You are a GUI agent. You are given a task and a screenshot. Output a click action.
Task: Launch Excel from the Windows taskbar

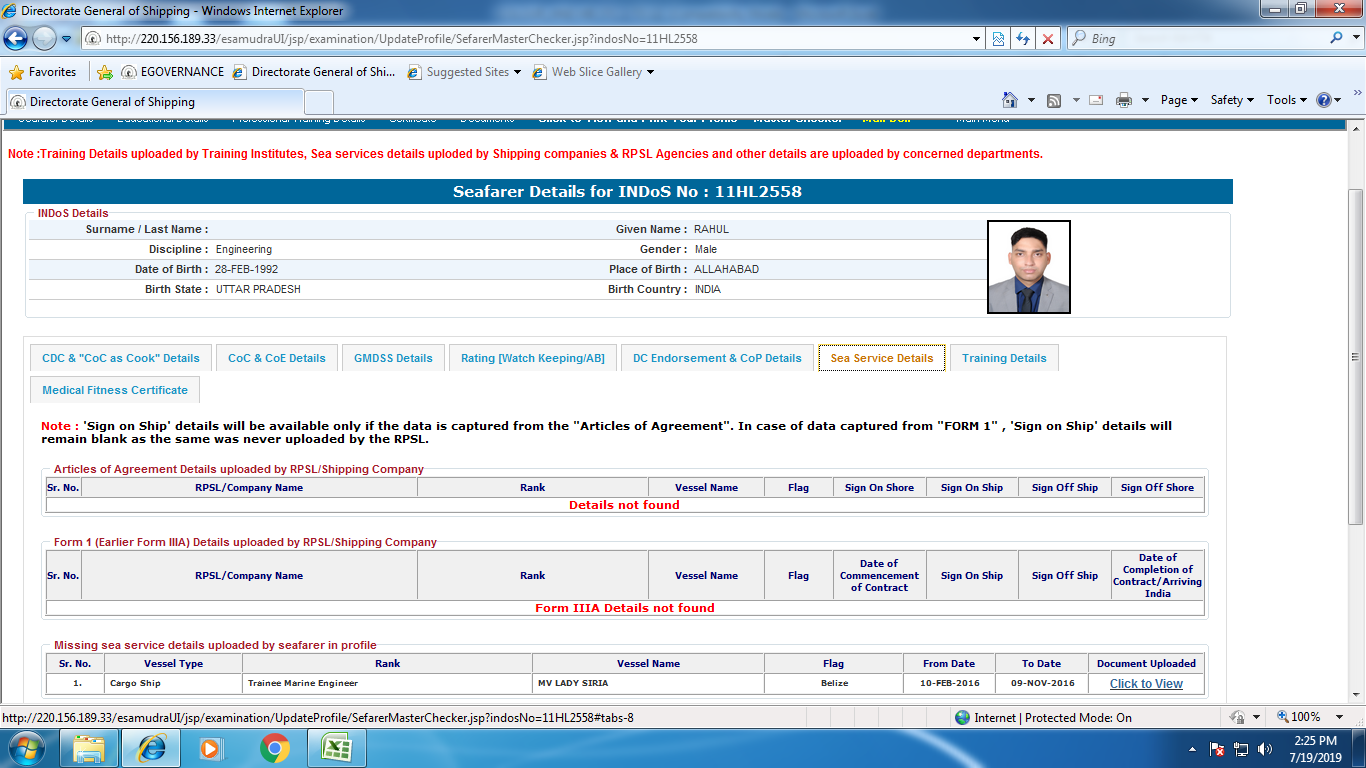click(335, 748)
